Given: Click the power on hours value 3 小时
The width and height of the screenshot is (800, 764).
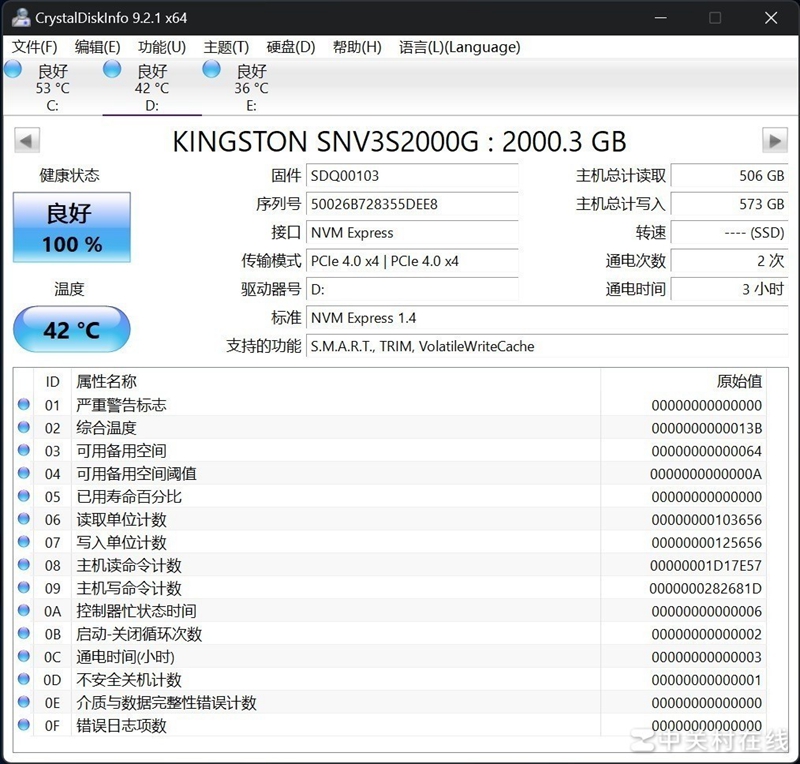Looking at the screenshot, I should (x=729, y=290).
